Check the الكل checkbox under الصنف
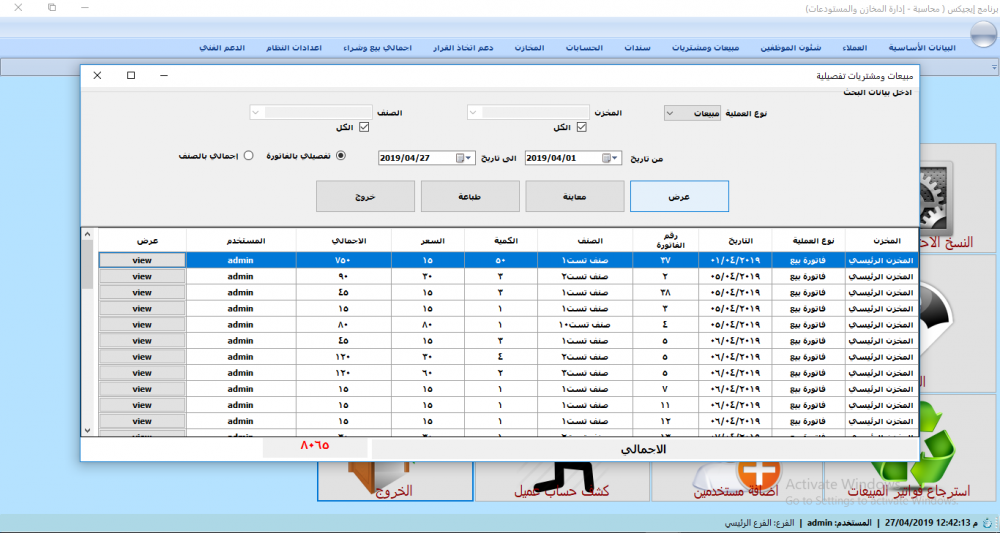1000x533 pixels. tap(364, 128)
